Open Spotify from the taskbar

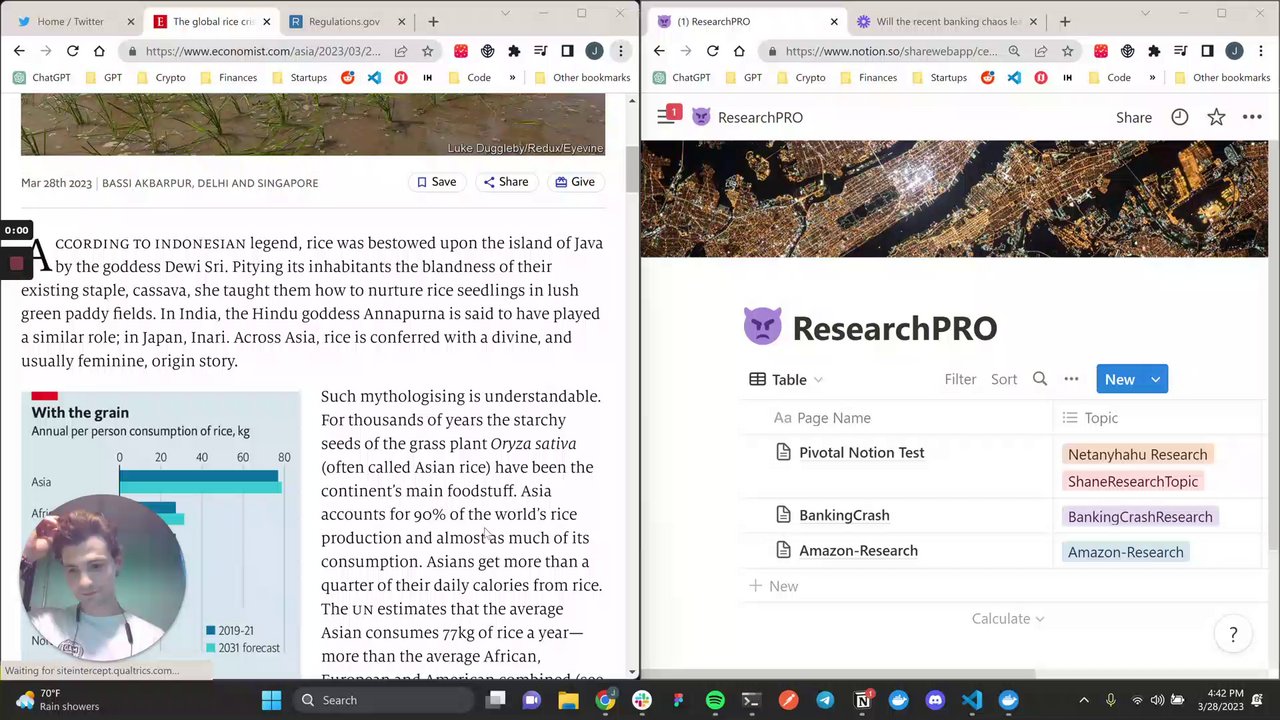pos(715,700)
